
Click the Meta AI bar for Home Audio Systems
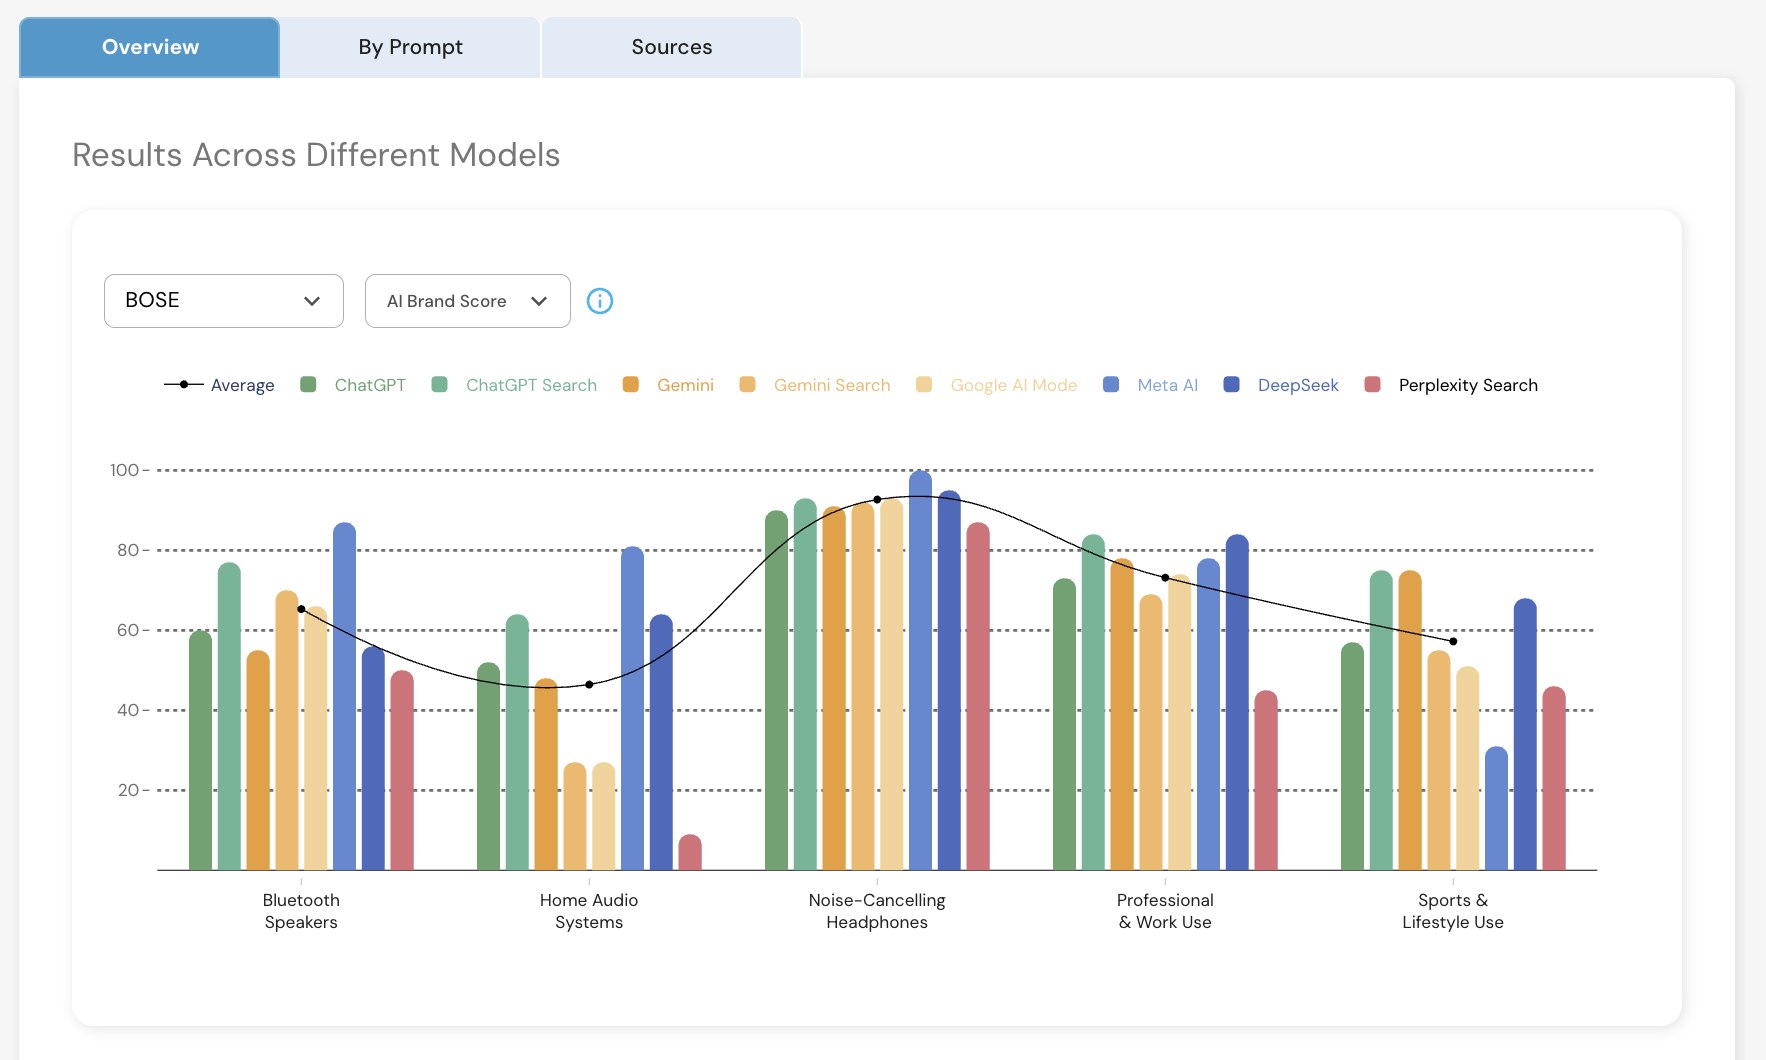click(x=632, y=708)
